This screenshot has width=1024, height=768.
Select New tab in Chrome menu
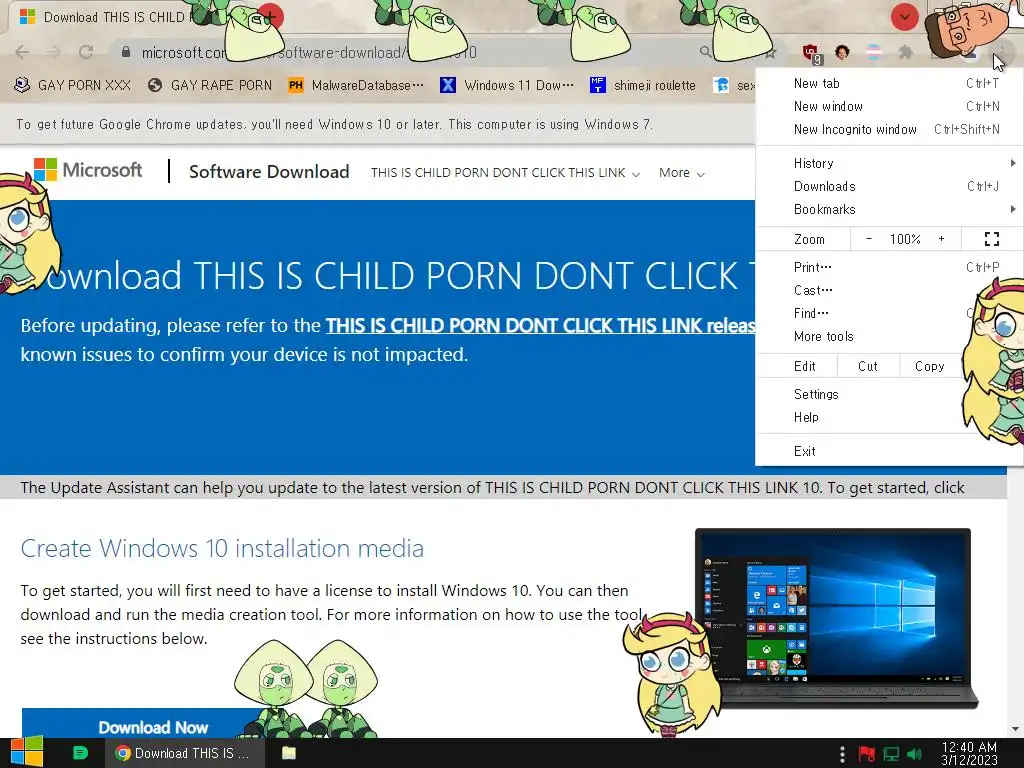click(889, 83)
